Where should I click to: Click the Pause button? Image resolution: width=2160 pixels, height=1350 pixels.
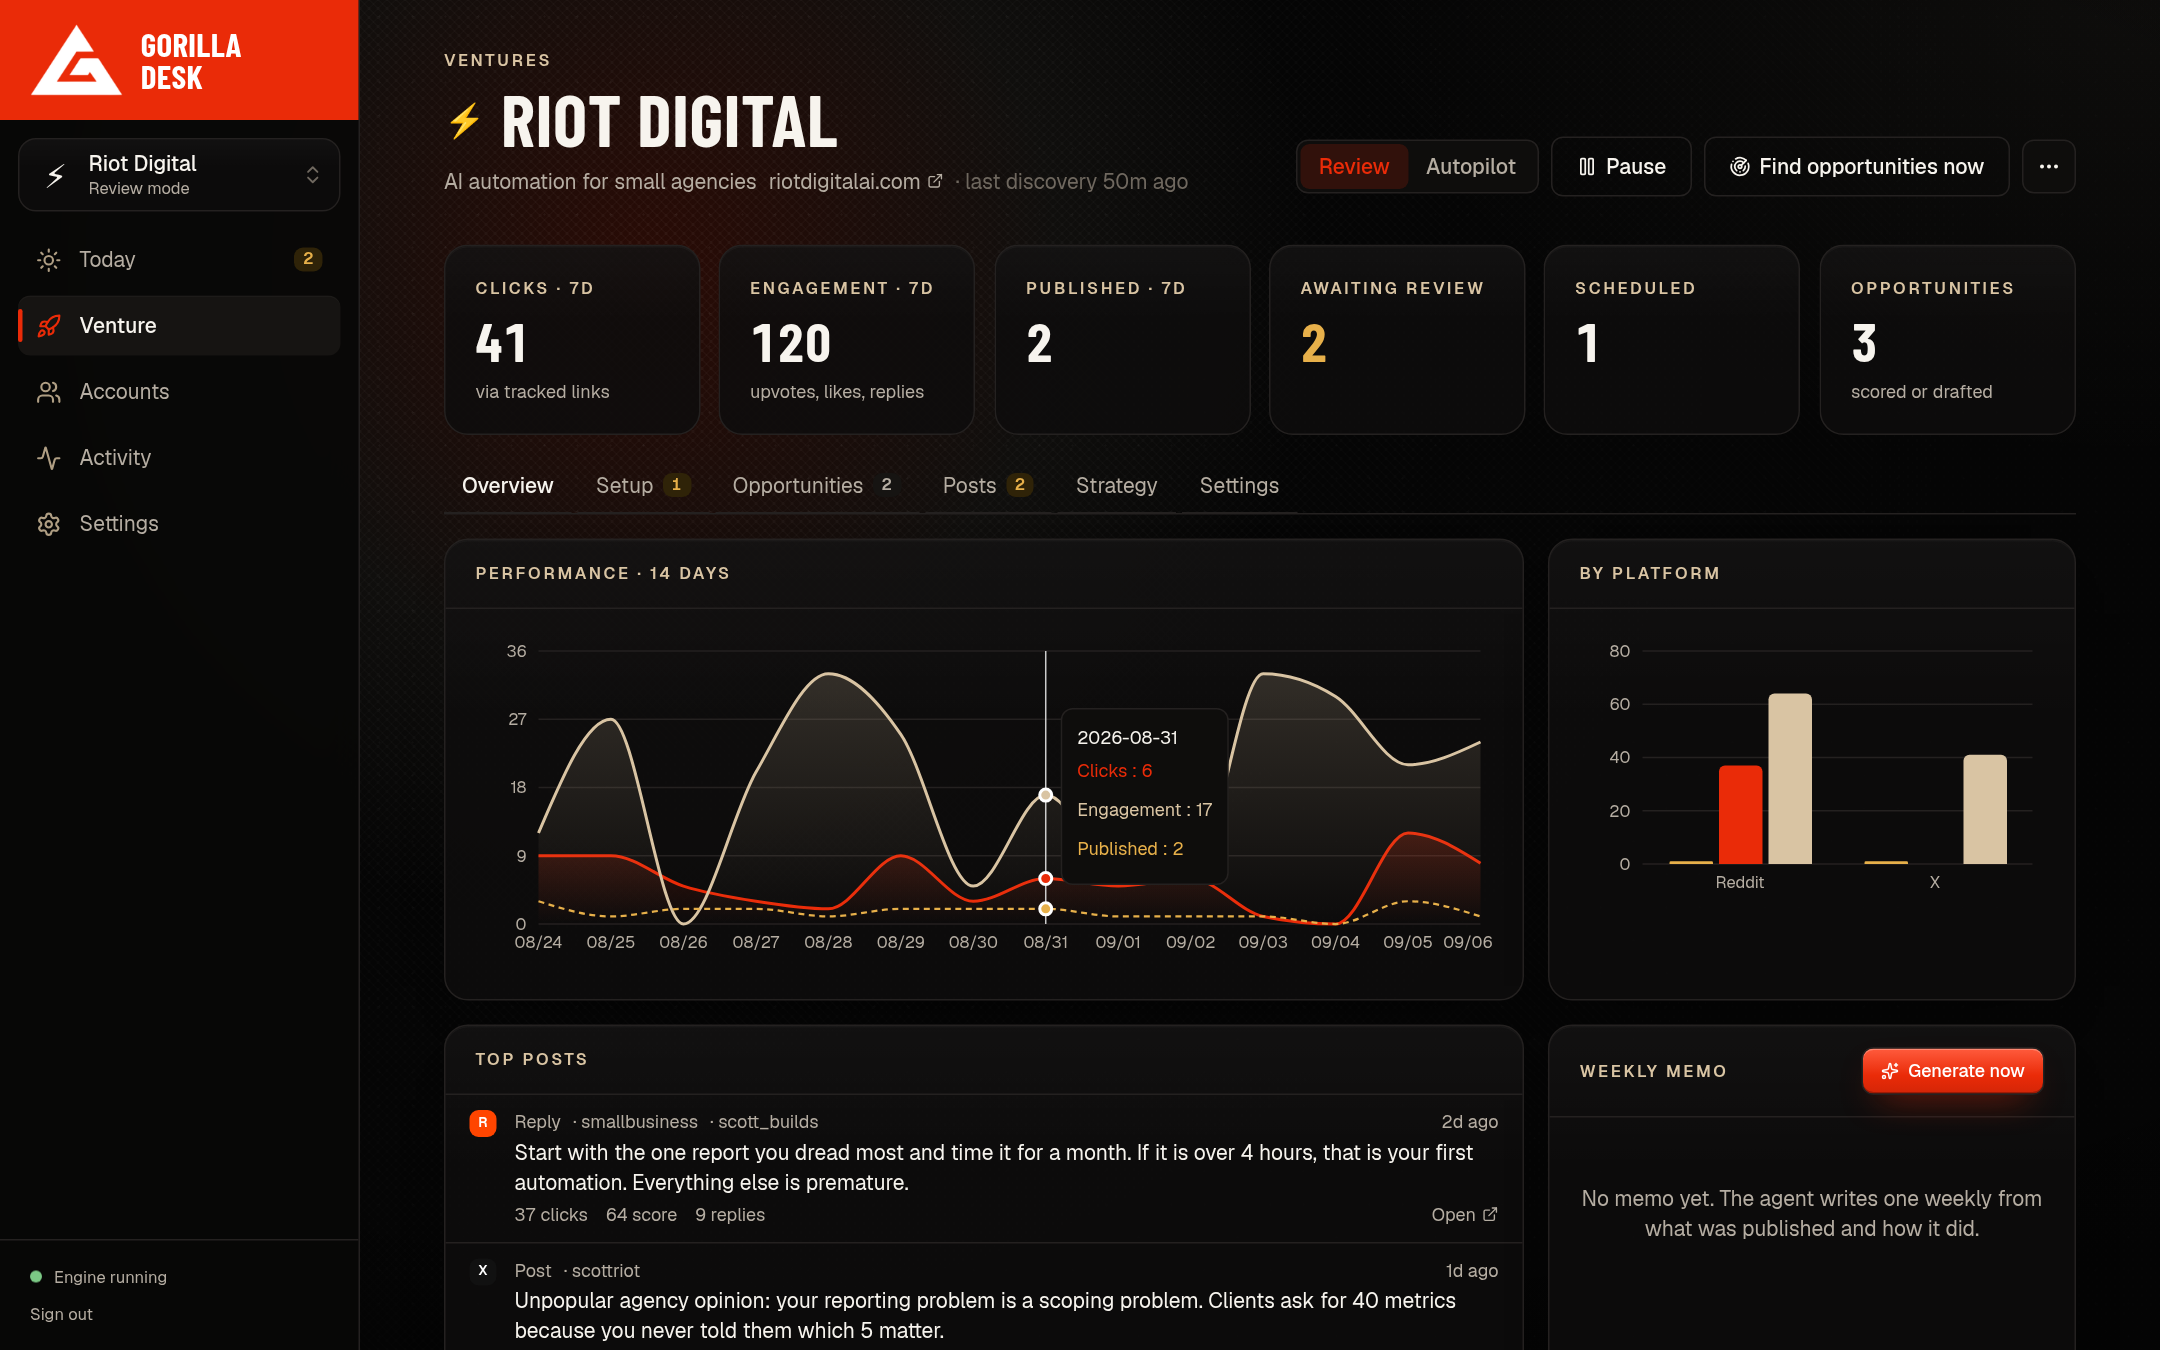point(1621,166)
